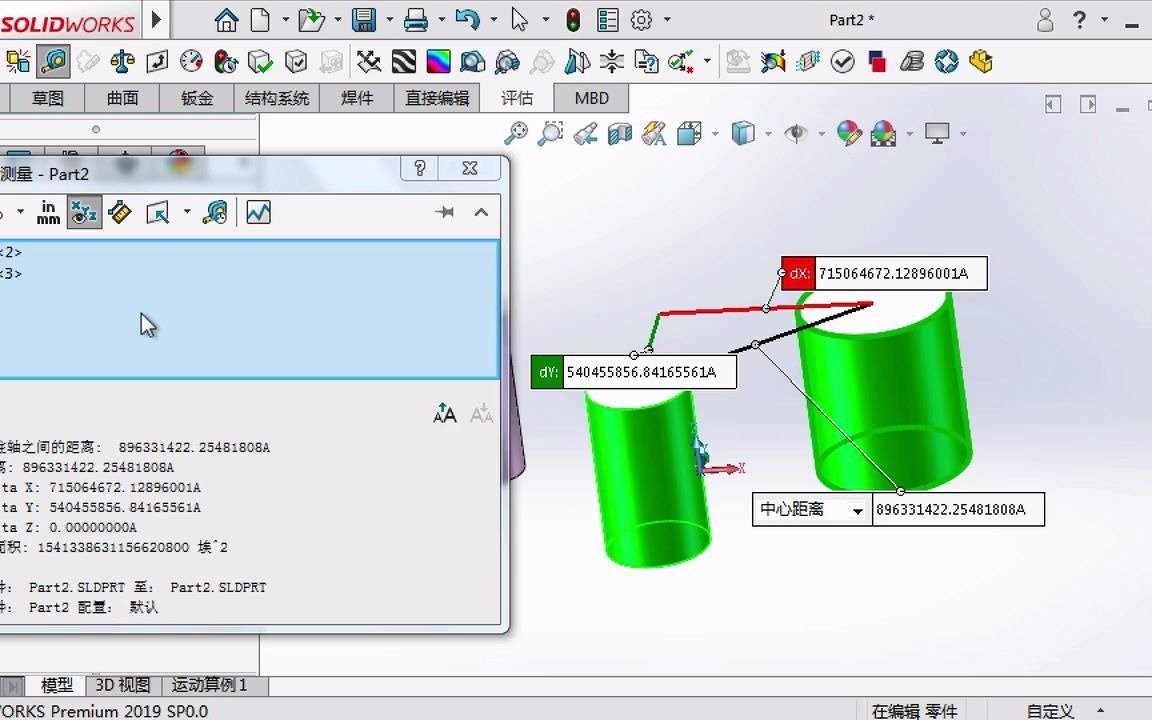Open the 中心距离 dropdown in graphics area

click(858, 510)
